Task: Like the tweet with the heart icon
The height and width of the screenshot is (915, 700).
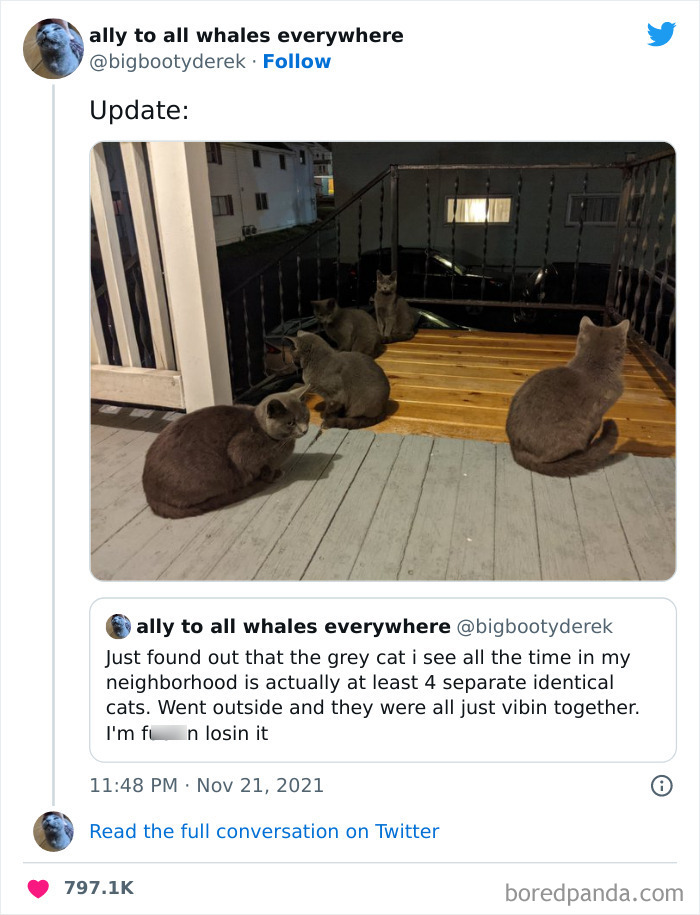Action: click(x=39, y=888)
